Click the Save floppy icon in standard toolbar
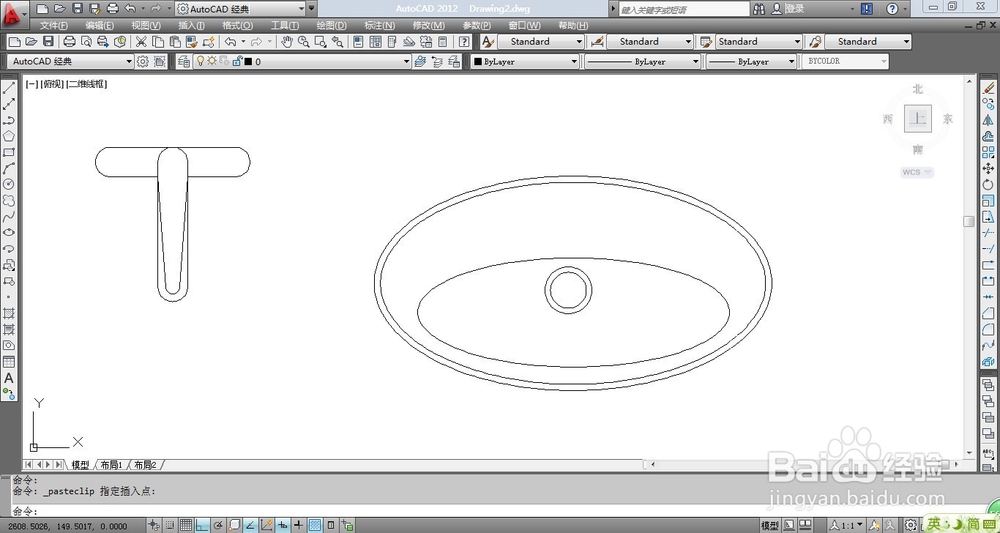Image resolution: width=1000 pixels, height=533 pixels. click(x=48, y=41)
